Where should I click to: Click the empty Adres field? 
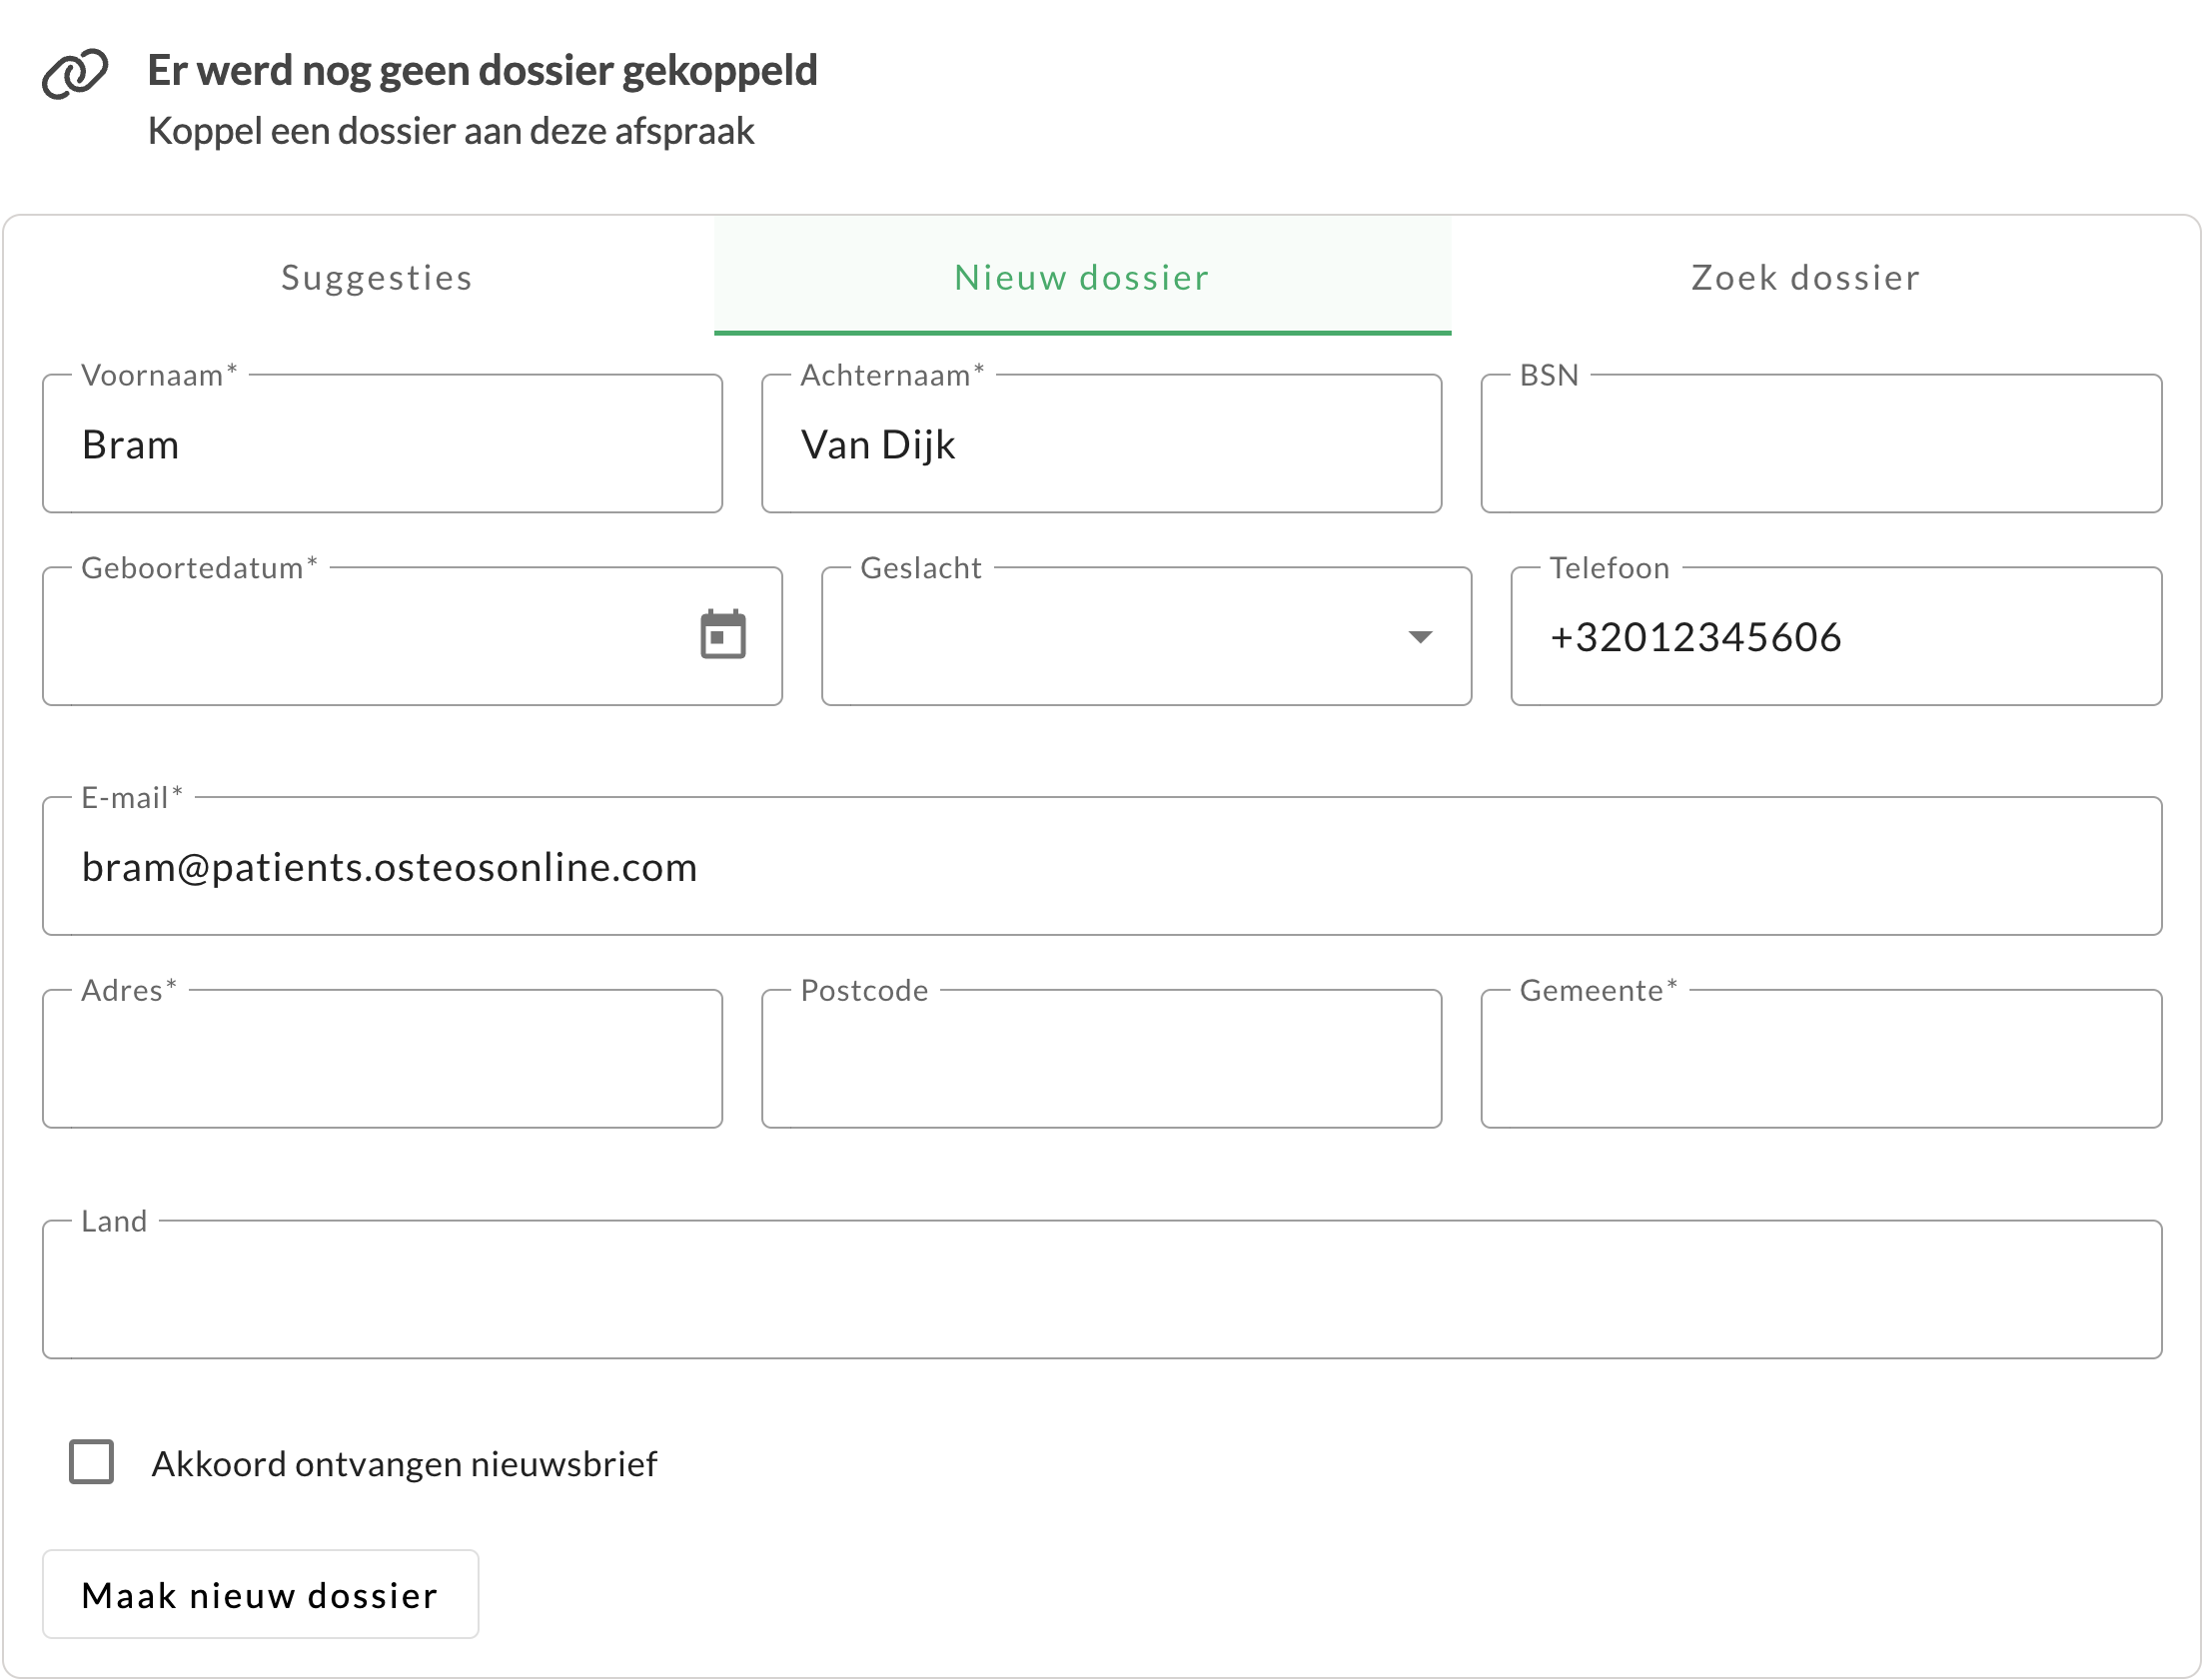point(382,1060)
